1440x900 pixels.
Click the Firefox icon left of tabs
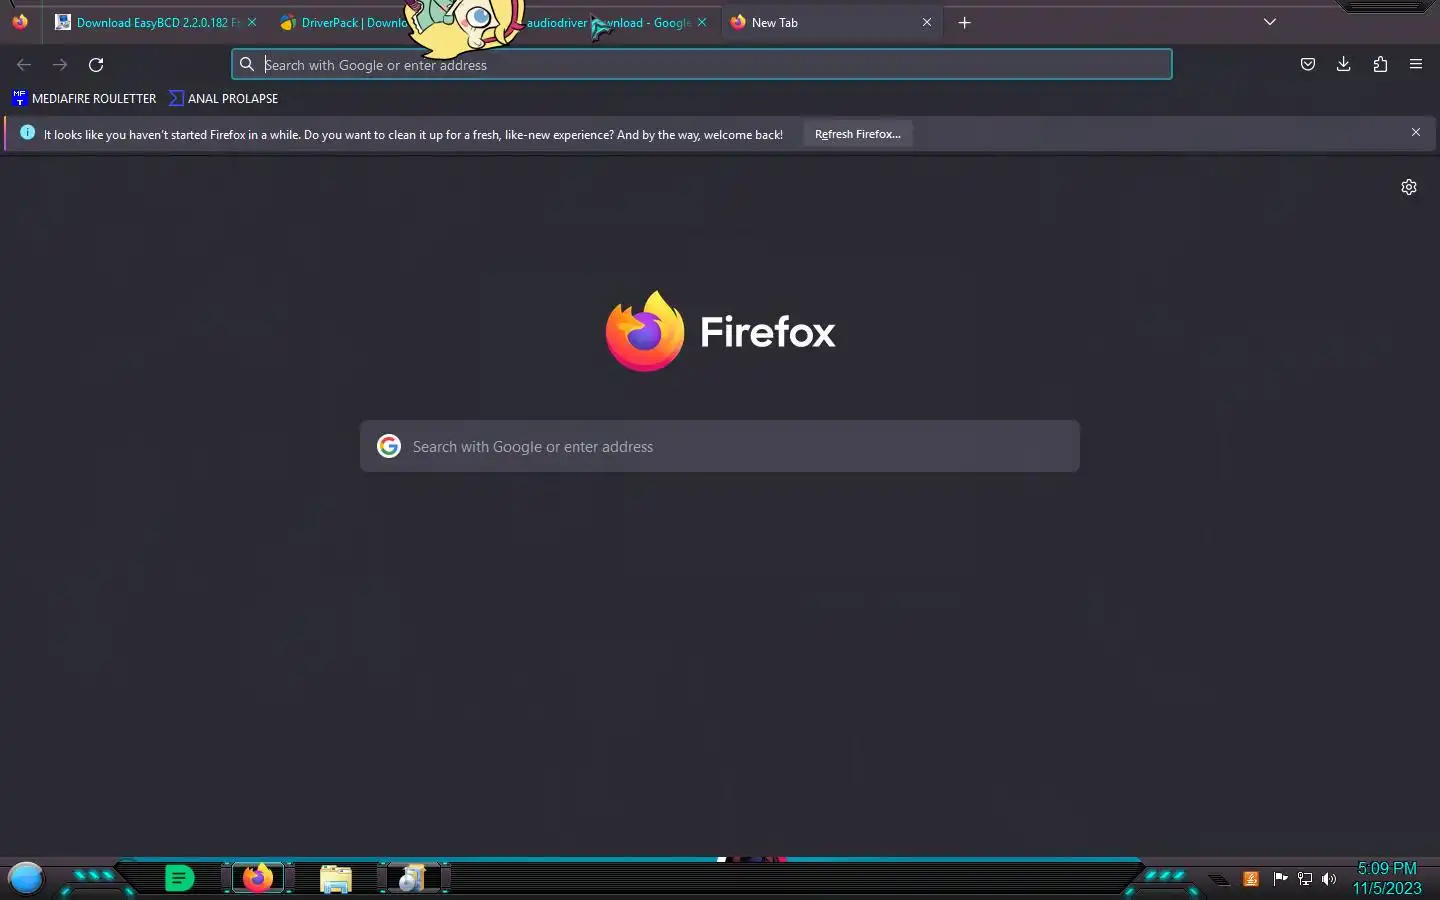[x=20, y=21]
